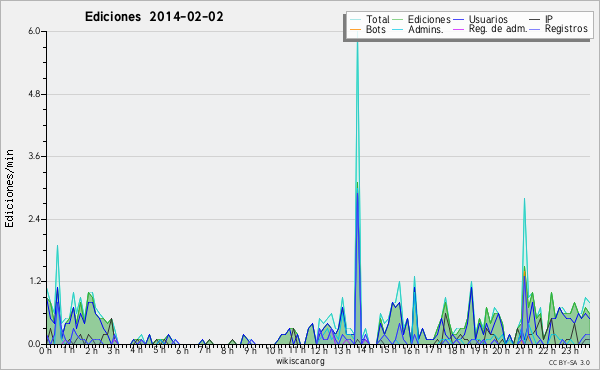
Task: Click the '4 h' x-axis label
Action: tap(136, 350)
